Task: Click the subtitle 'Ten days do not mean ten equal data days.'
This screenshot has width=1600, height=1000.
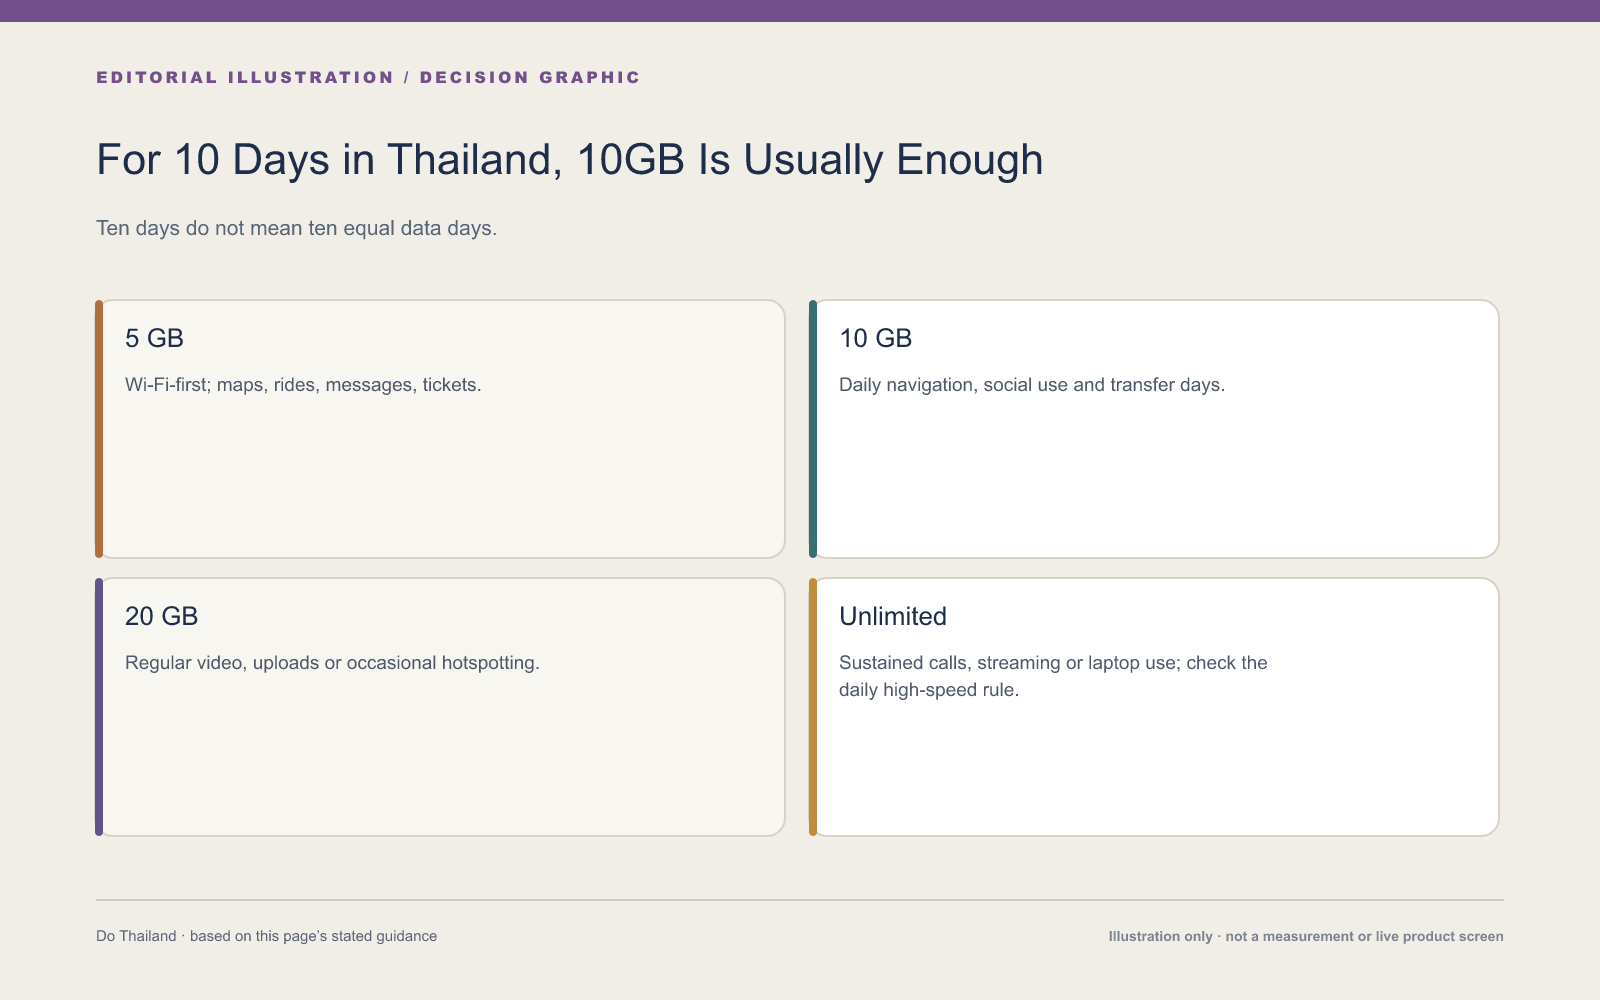Action: coord(297,228)
